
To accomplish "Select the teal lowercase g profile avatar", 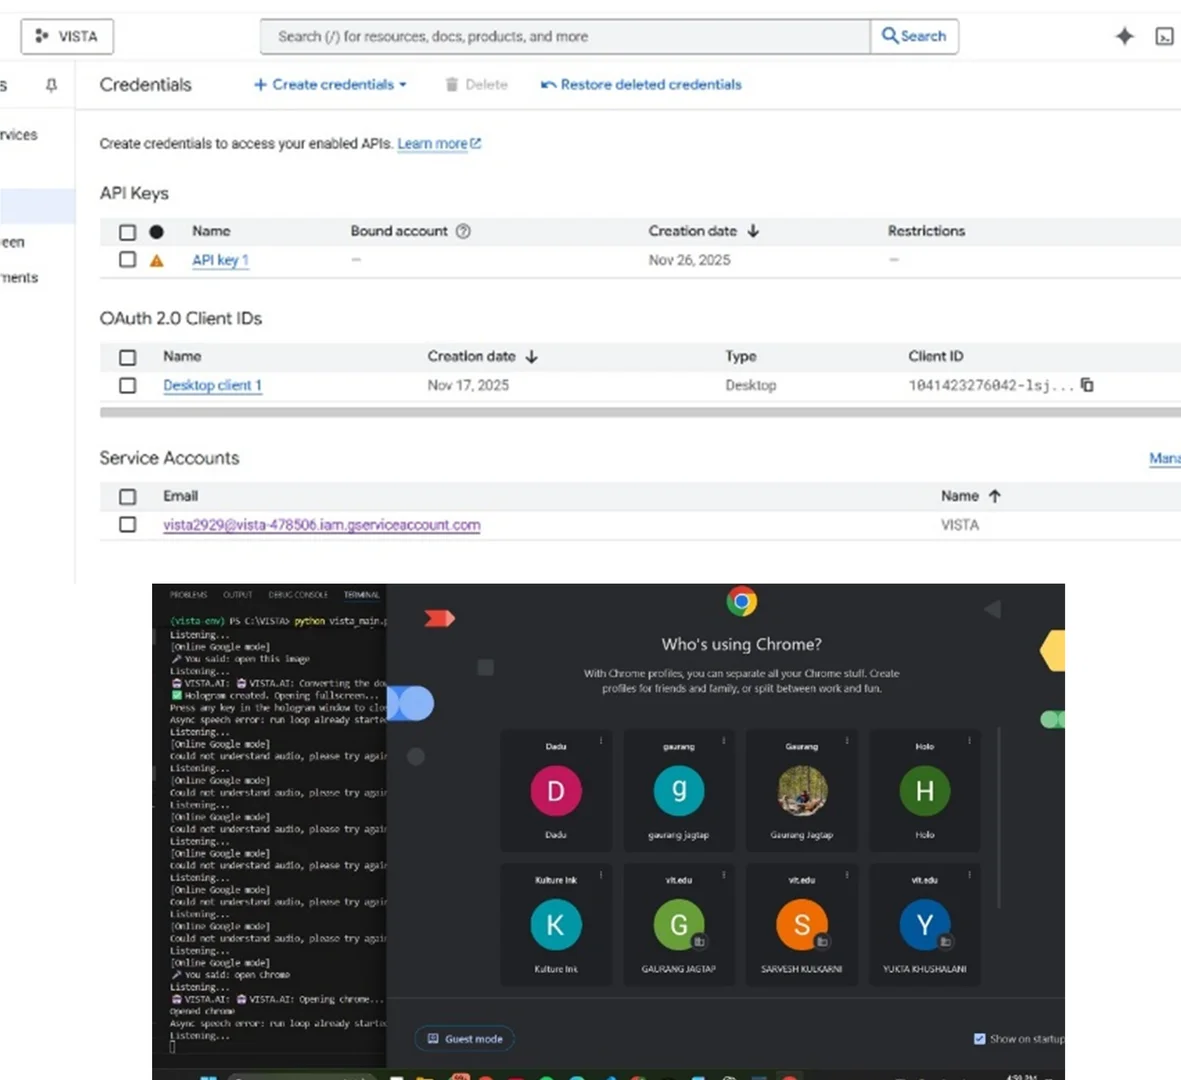I will point(679,790).
